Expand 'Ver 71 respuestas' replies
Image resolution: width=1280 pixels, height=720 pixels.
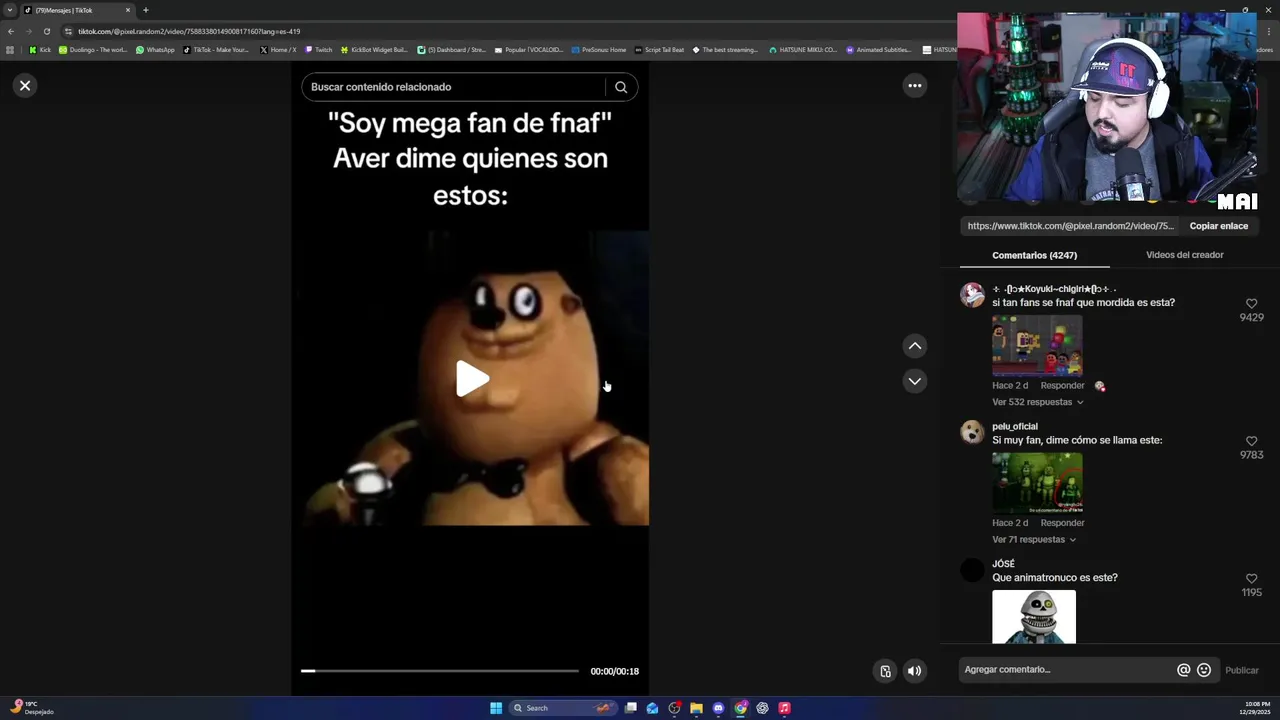tap(1034, 540)
